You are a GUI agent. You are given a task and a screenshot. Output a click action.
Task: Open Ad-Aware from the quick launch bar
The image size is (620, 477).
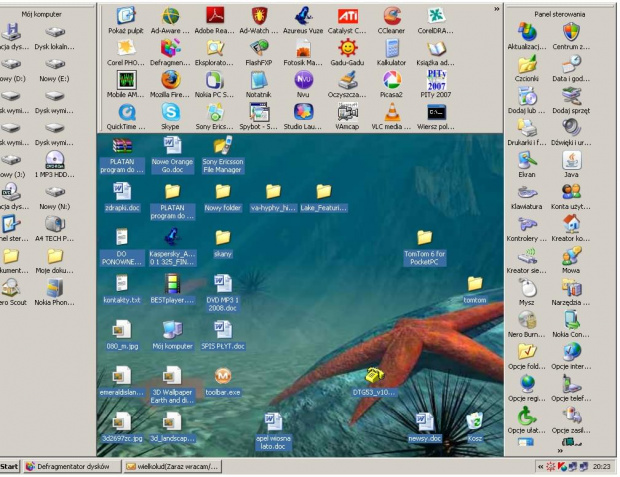point(170,21)
